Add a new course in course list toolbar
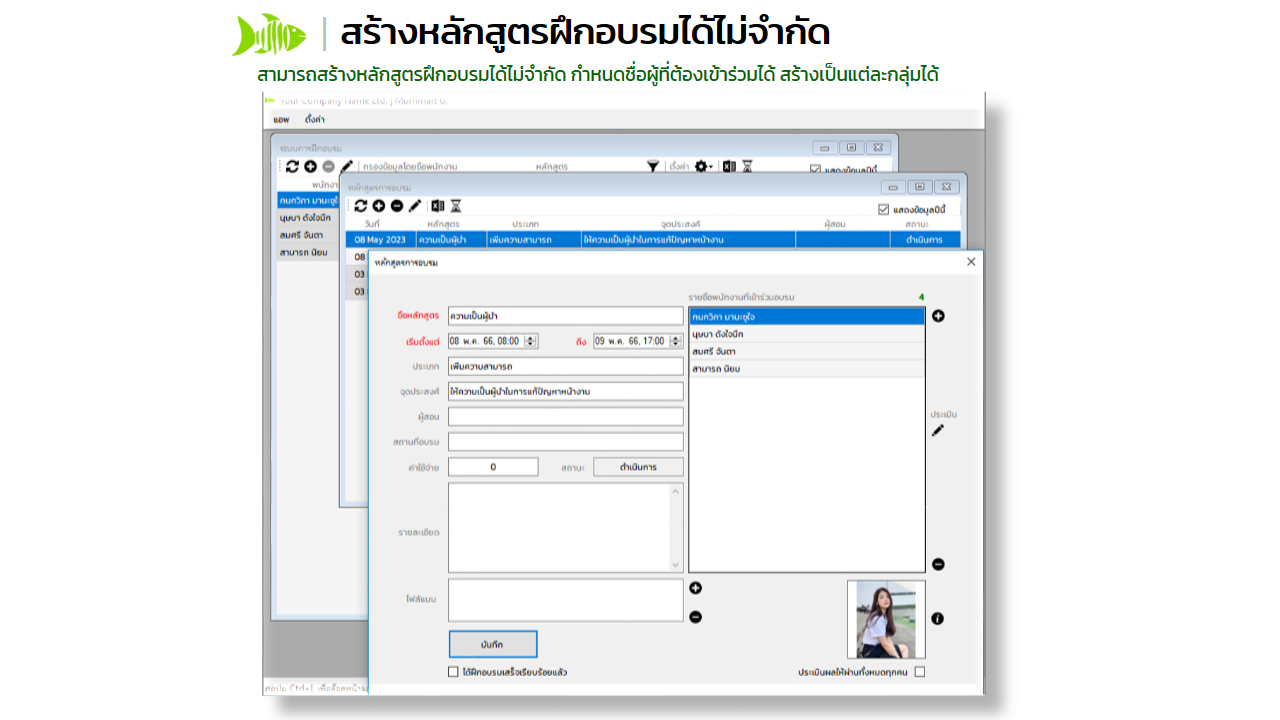The height and width of the screenshot is (720, 1280). pyautogui.click(x=379, y=205)
